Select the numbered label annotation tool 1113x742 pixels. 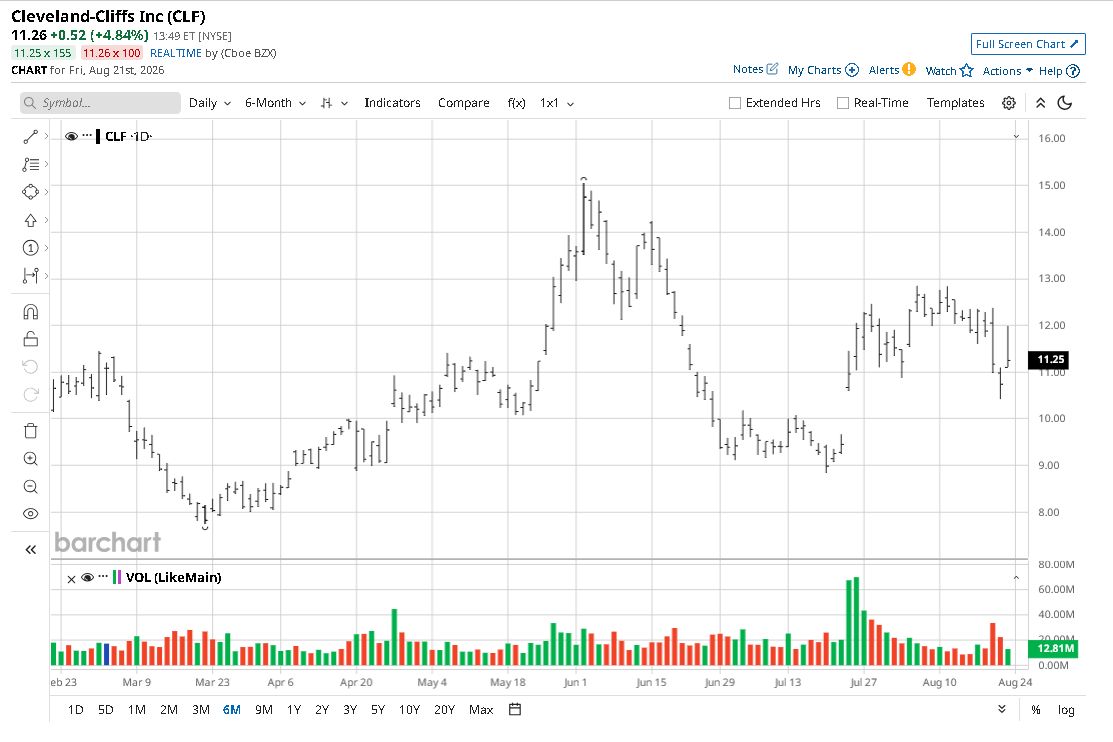click(x=31, y=248)
